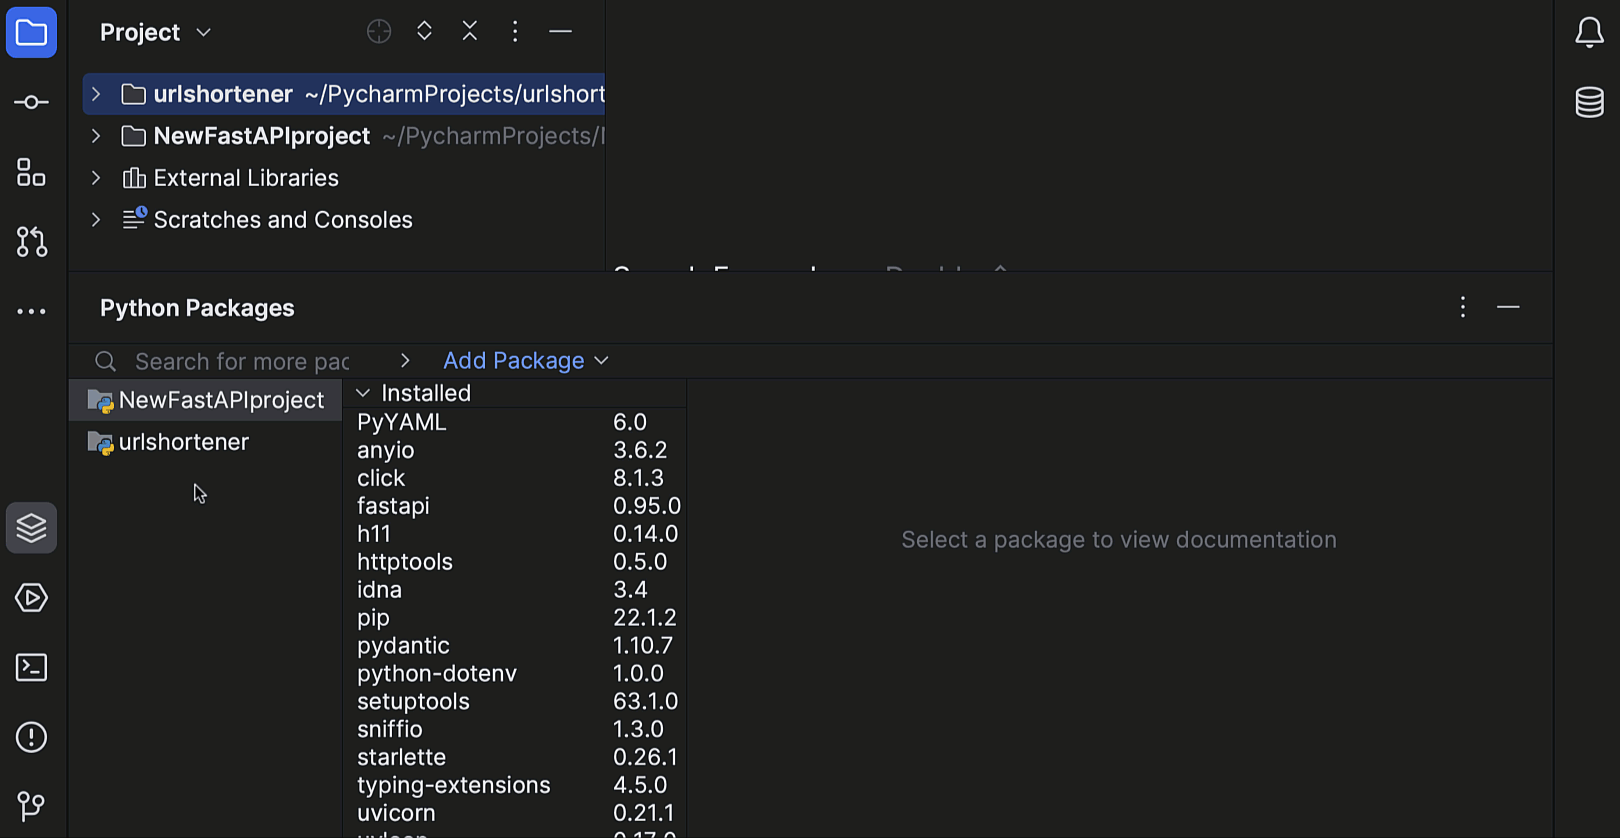1620x838 pixels.
Task: Expand the External Libraries node
Action: [96, 178]
